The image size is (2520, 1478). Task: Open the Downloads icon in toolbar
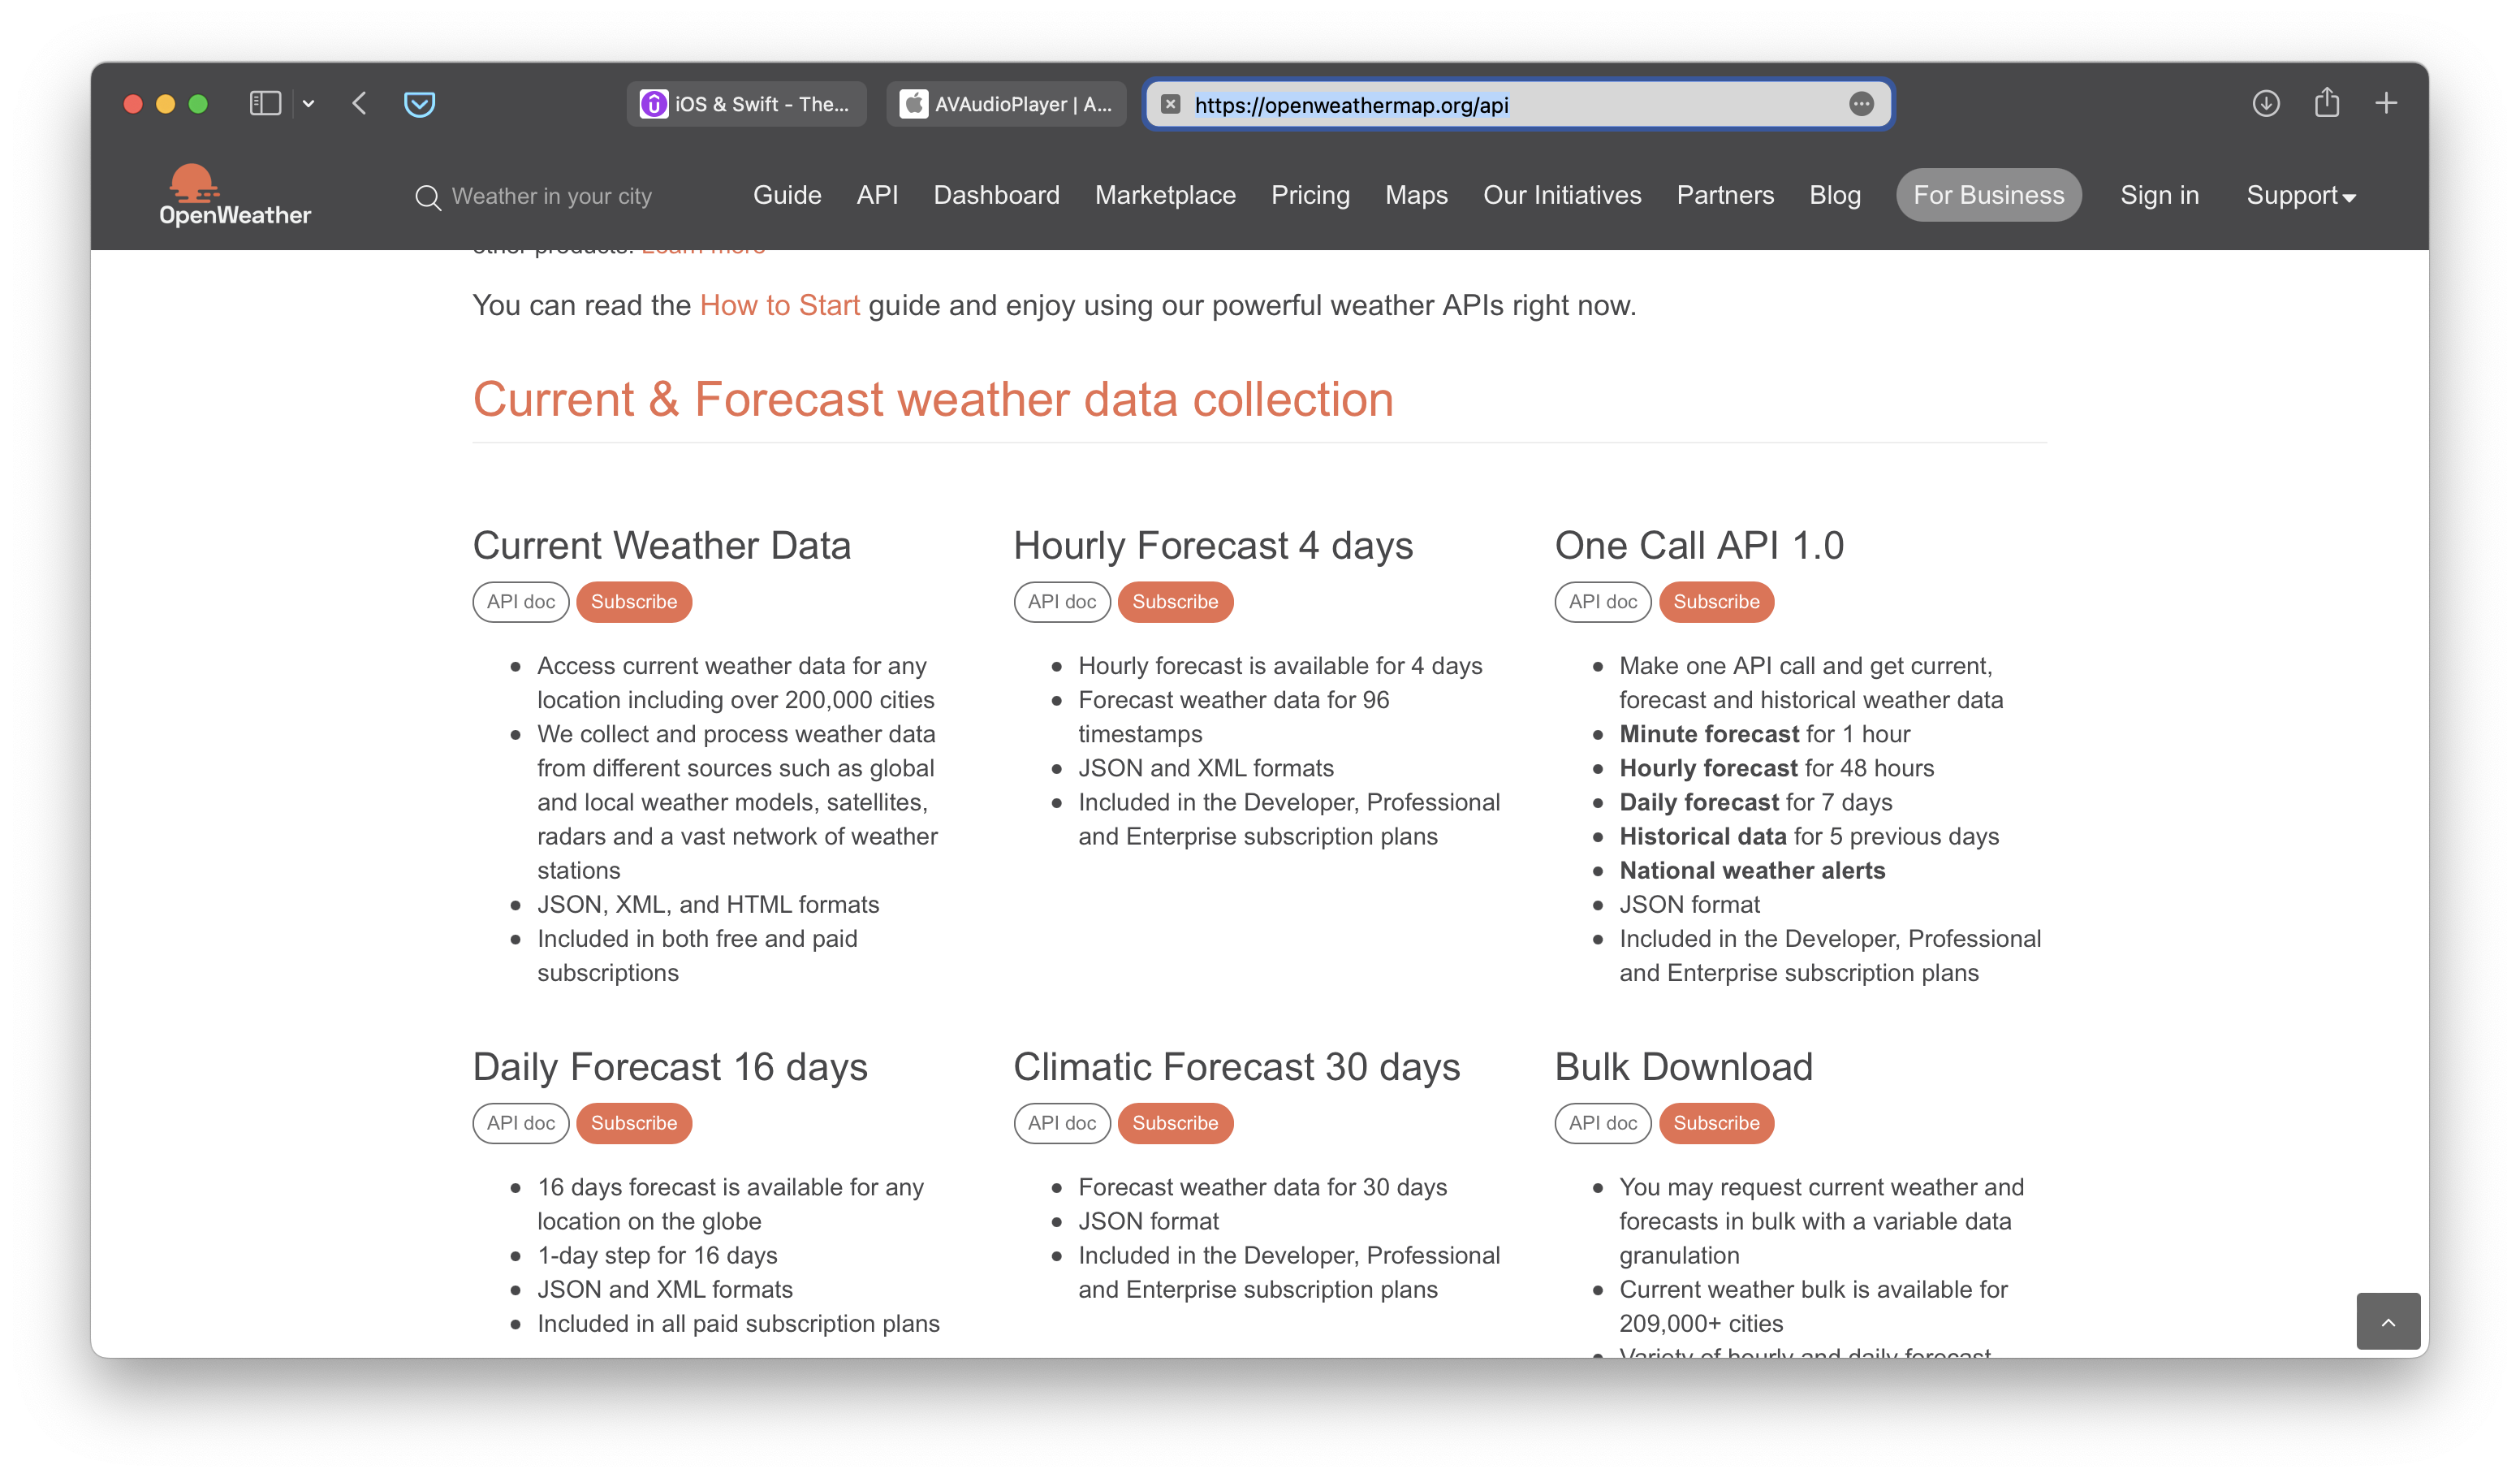(2266, 103)
